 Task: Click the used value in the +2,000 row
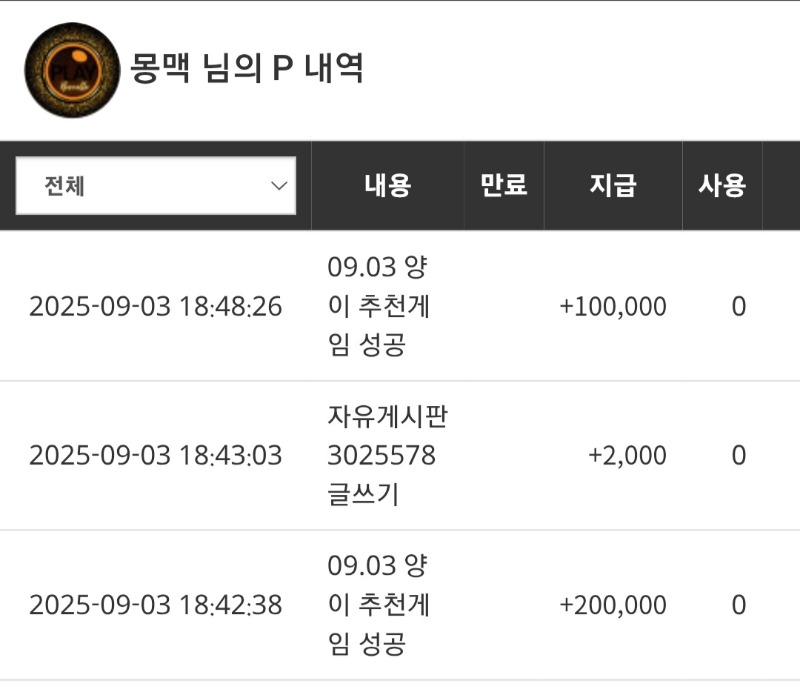coord(739,455)
